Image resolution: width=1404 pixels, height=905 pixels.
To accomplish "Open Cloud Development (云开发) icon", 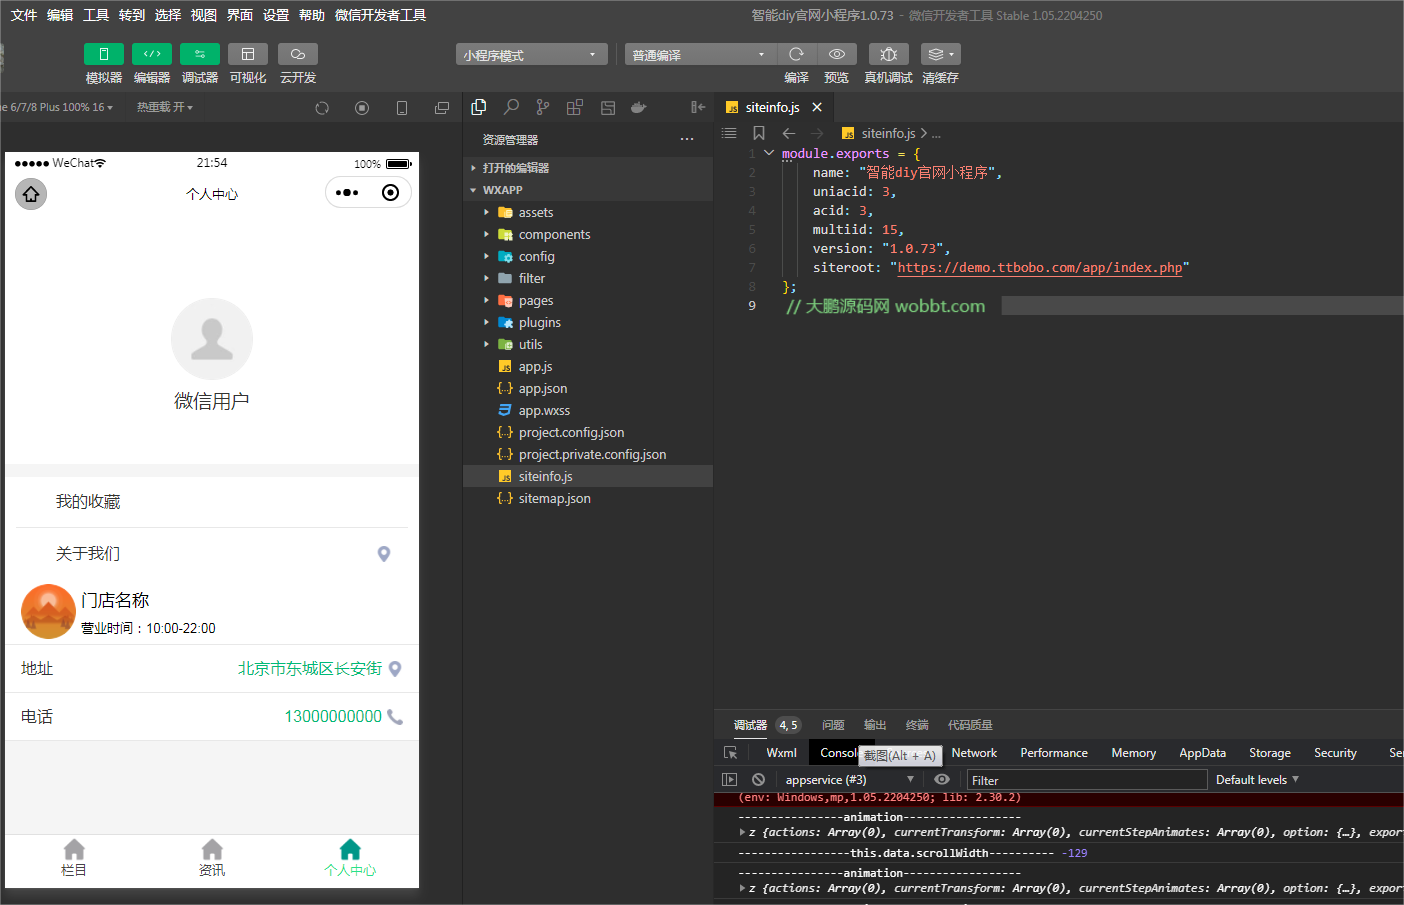I will click(297, 54).
